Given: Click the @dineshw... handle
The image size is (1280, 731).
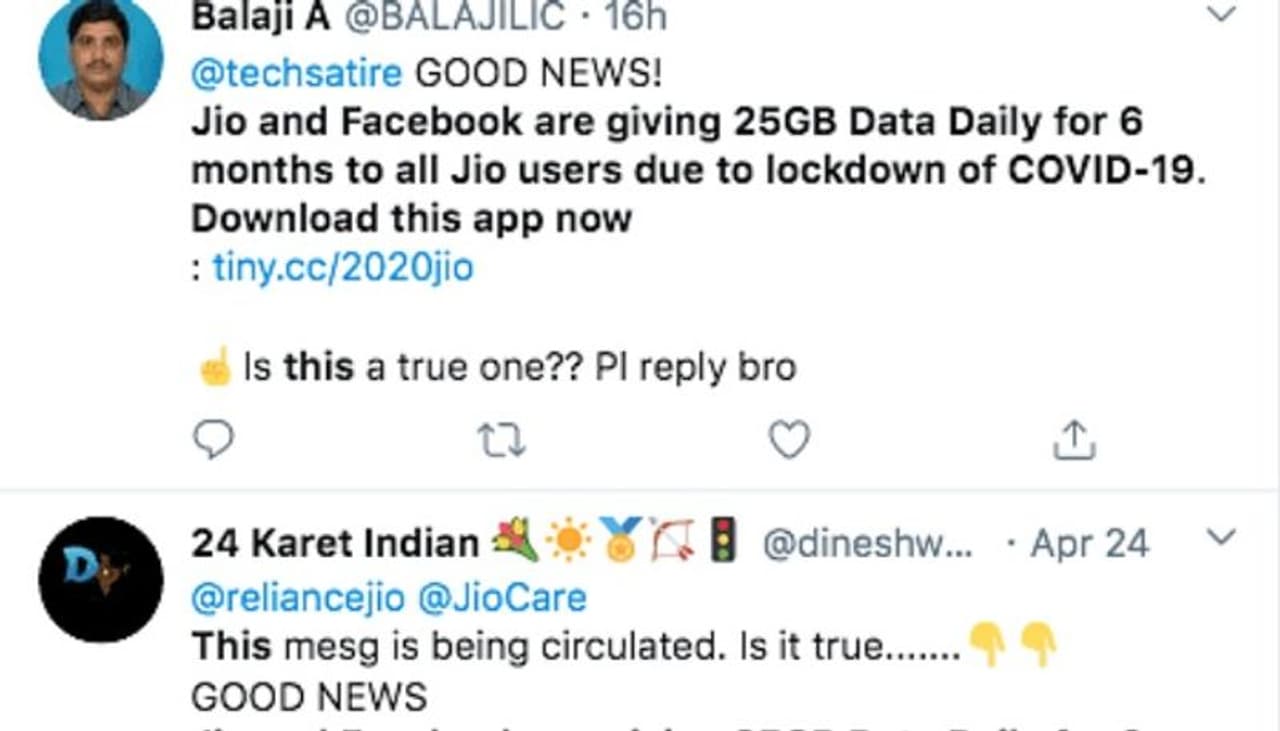Looking at the screenshot, I should coord(866,544).
